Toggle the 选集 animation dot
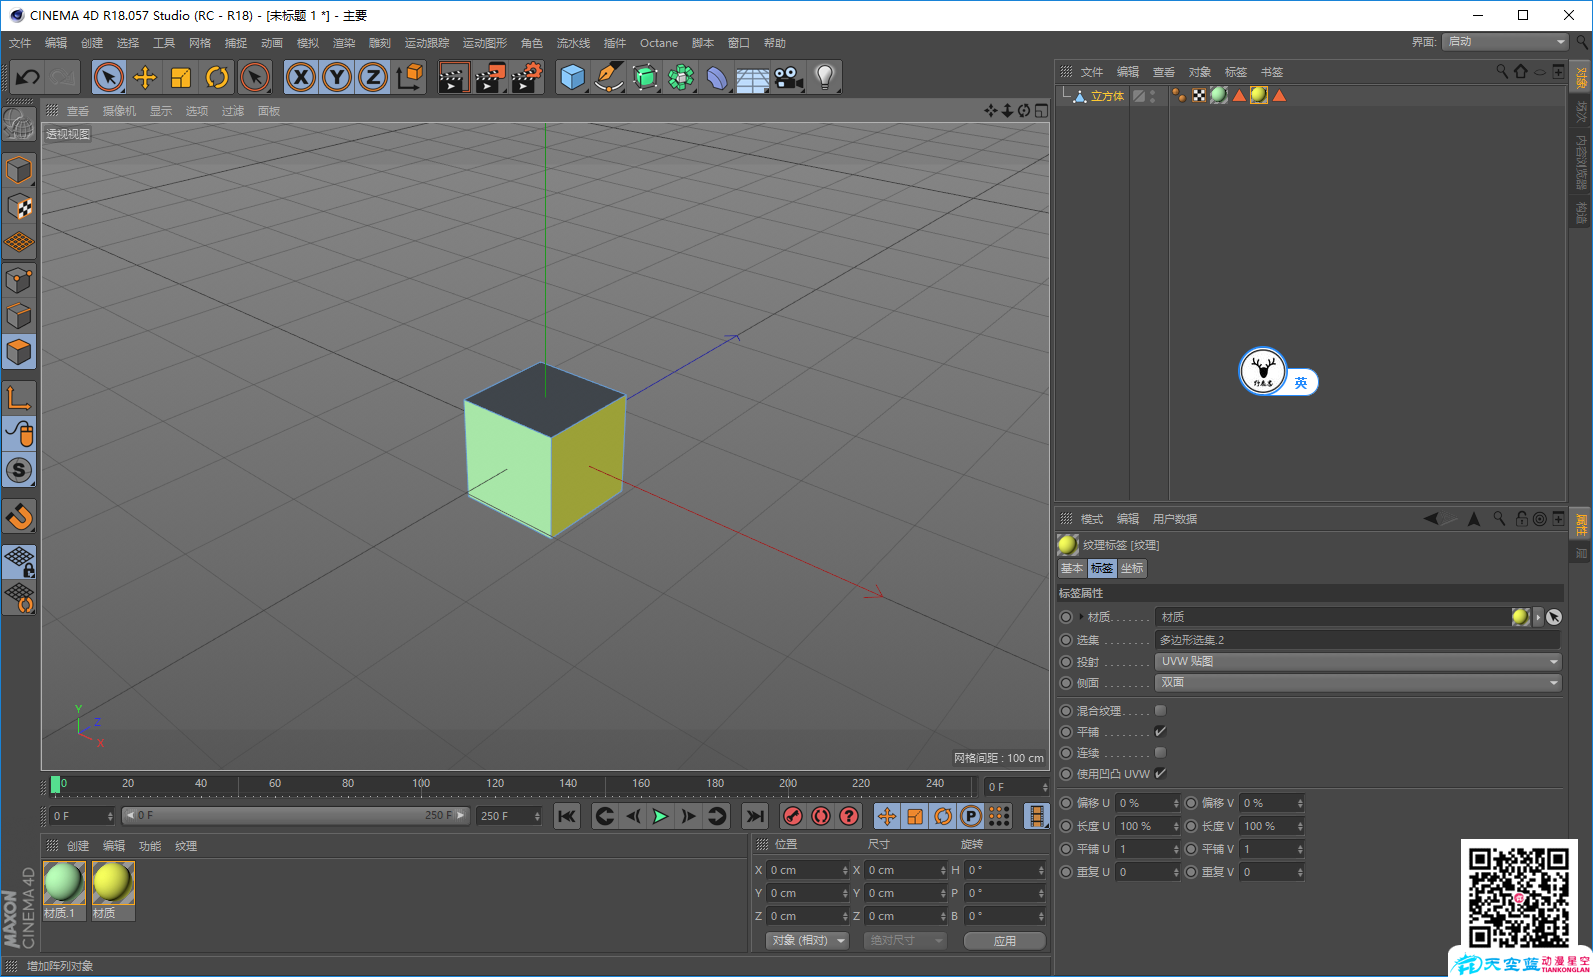Image resolution: width=1593 pixels, height=977 pixels. [x=1066, y=640]
